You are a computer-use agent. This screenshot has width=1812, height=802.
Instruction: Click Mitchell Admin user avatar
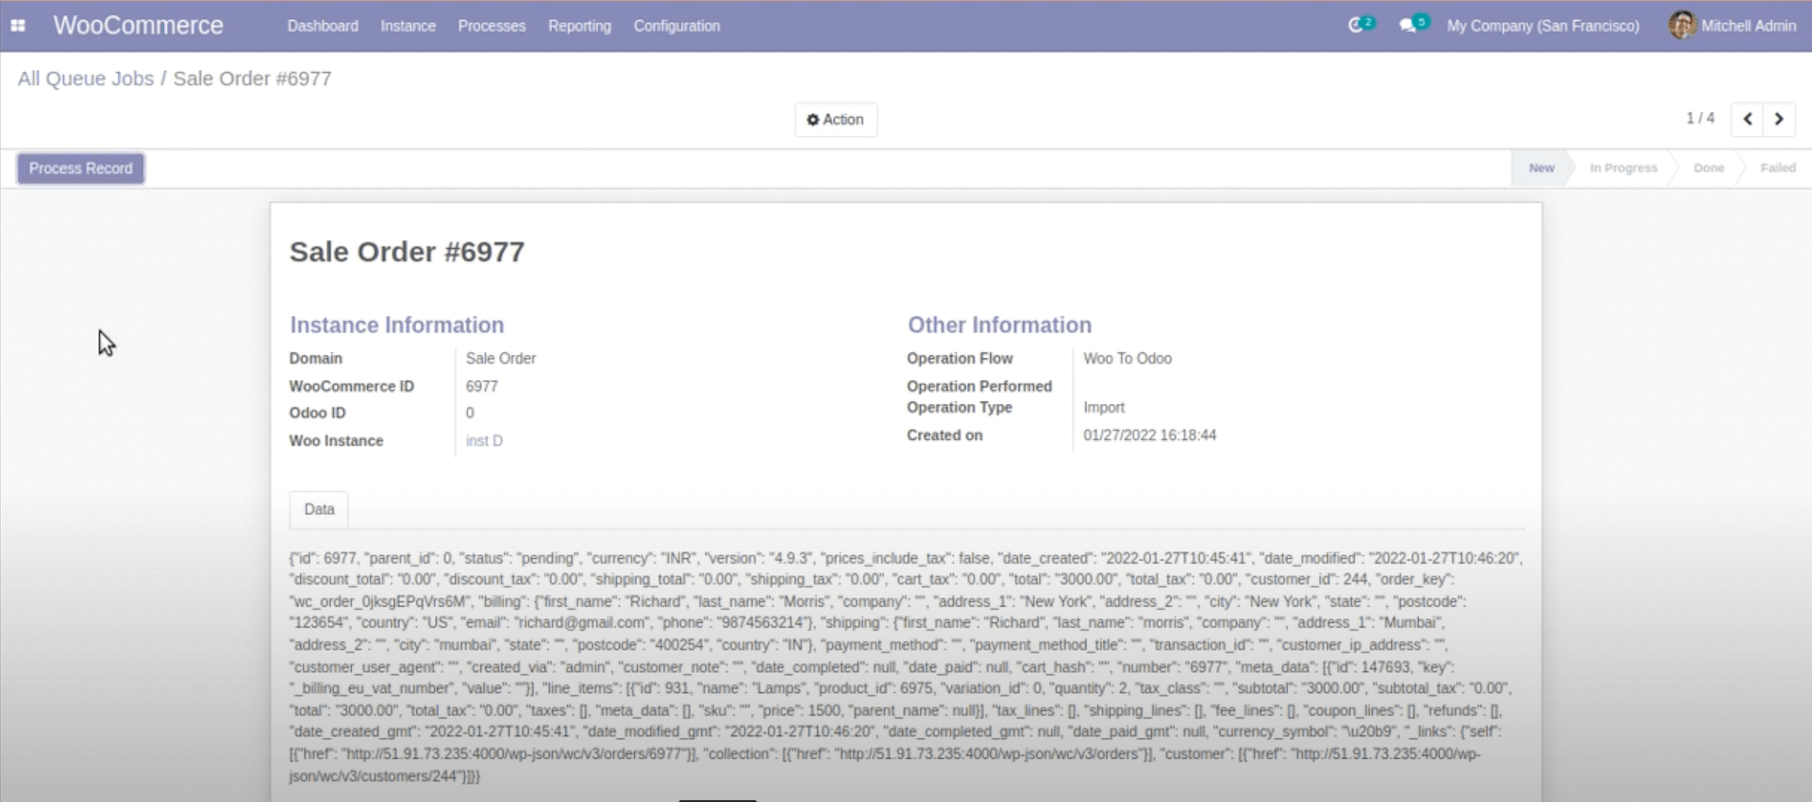point(1682,25)
